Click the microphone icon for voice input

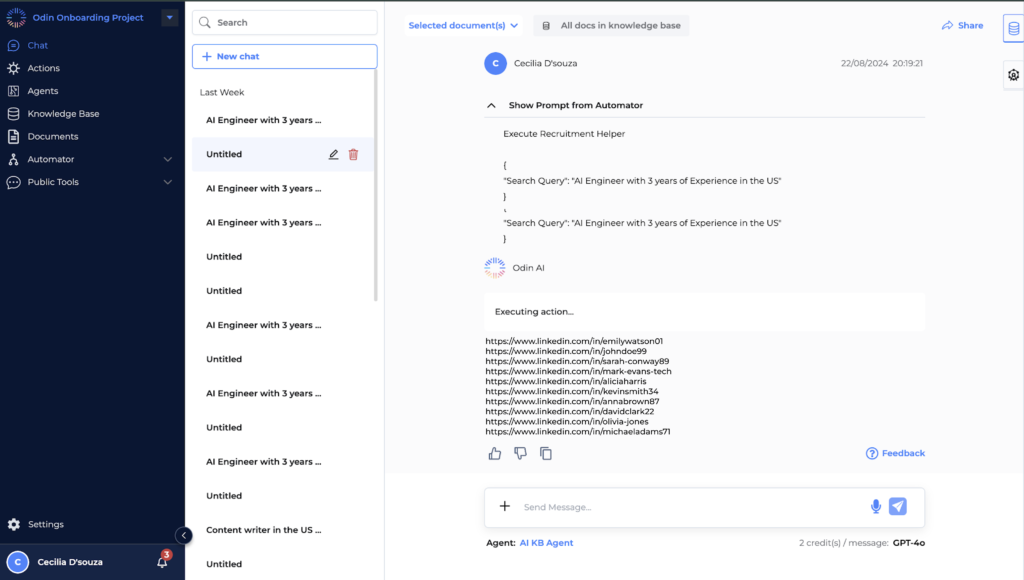876,506
